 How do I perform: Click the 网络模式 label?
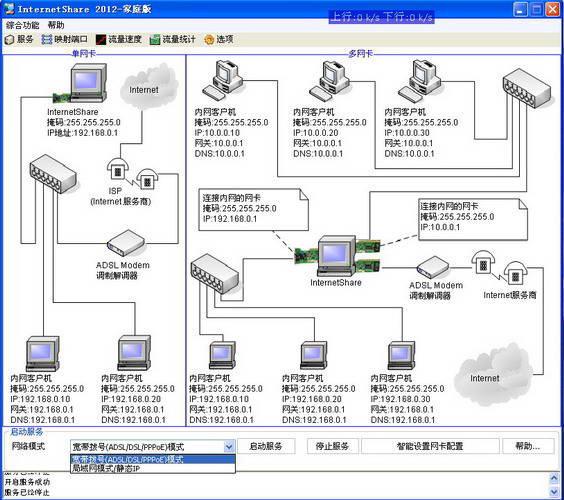click(x=28, y=446)
